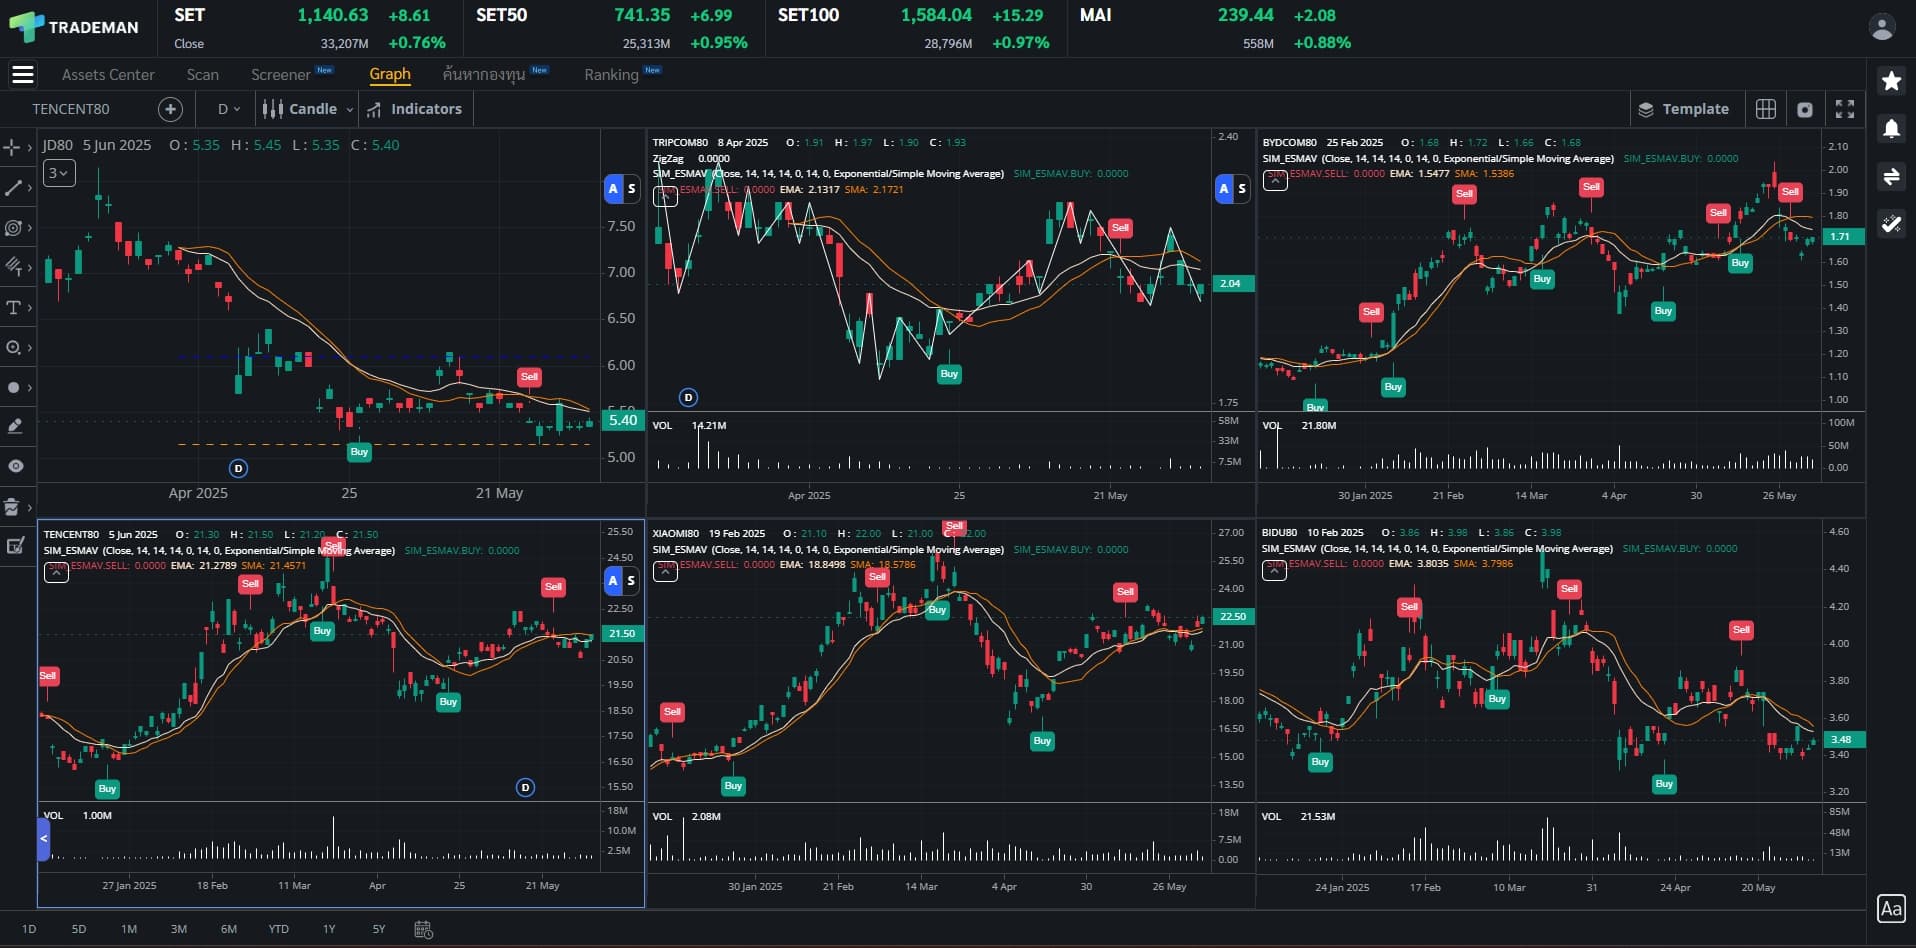Collapse the indicator legend on BIDU80 chart

point(1274,570)
